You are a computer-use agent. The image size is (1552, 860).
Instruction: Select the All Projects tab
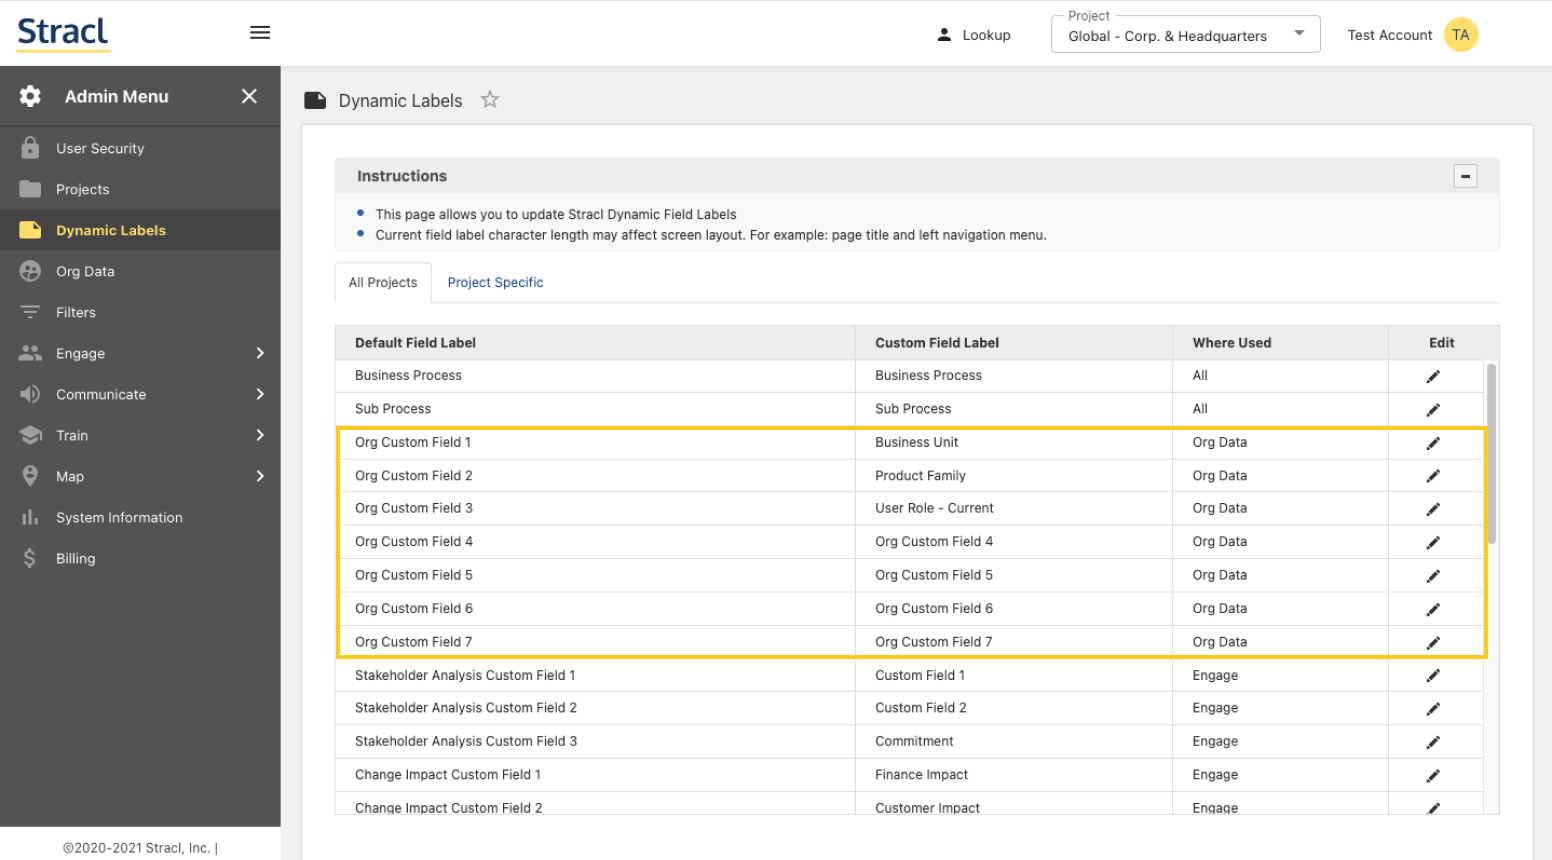[x=382, y=282]
